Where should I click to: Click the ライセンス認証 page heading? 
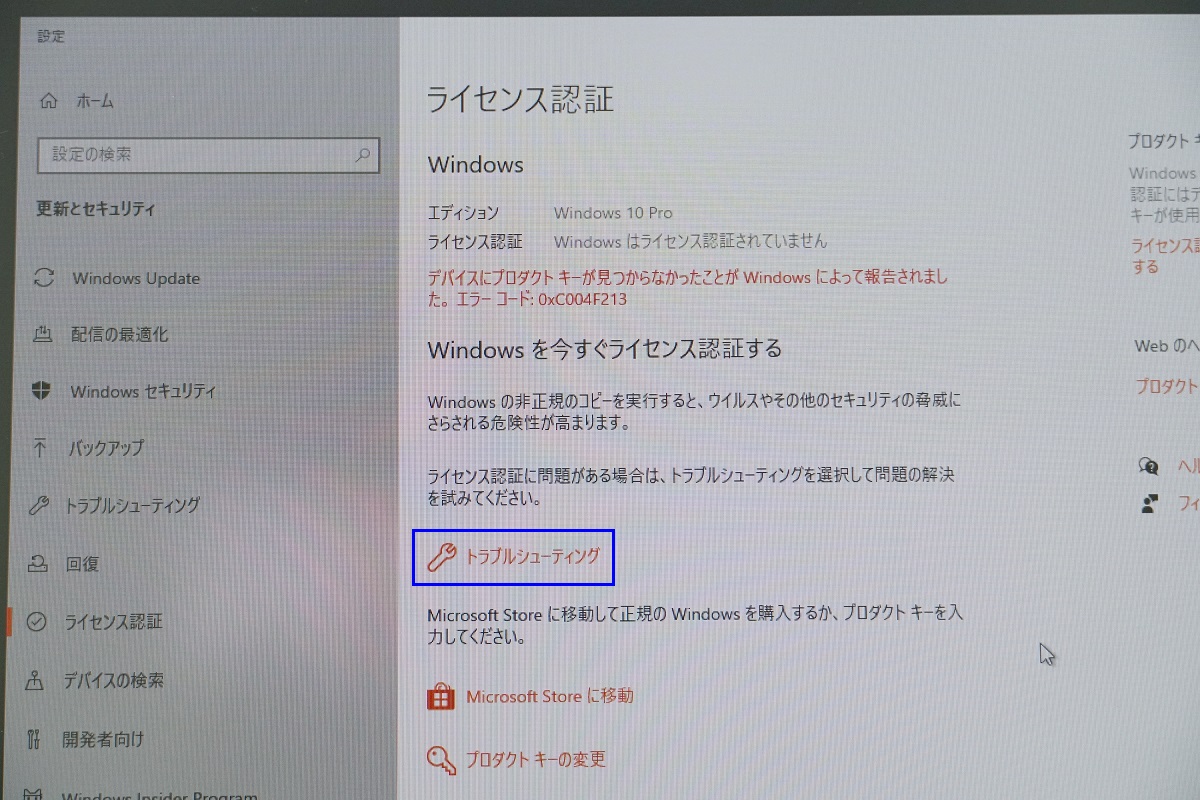point(520,100)
